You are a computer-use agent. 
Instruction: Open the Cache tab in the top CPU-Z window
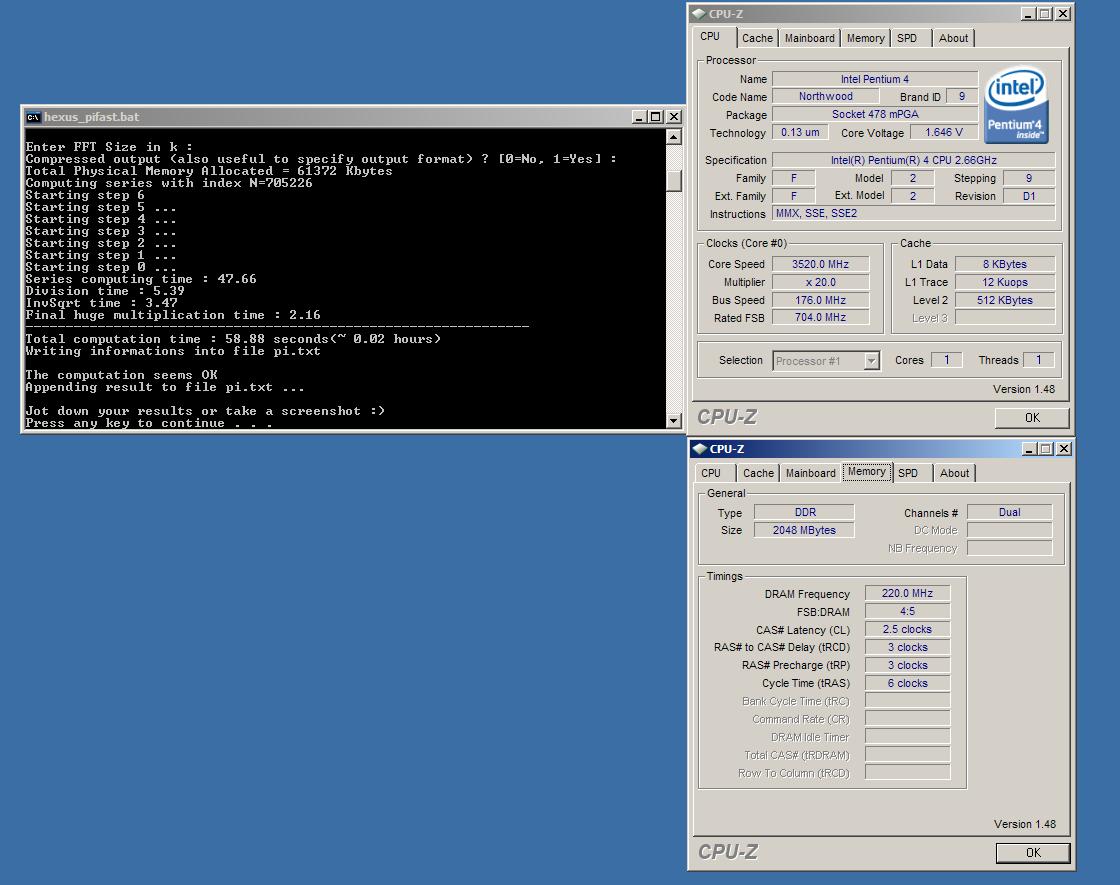point(757,39)
